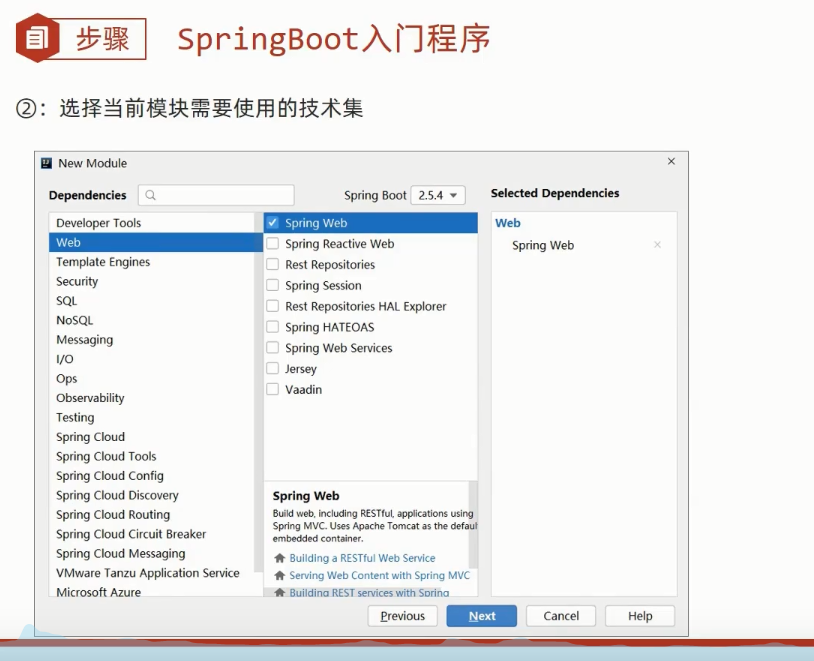This screenshot has width=814, height=661.
Task: Remove Spring Web from selected dependencies
Action: tap(657, 245)
